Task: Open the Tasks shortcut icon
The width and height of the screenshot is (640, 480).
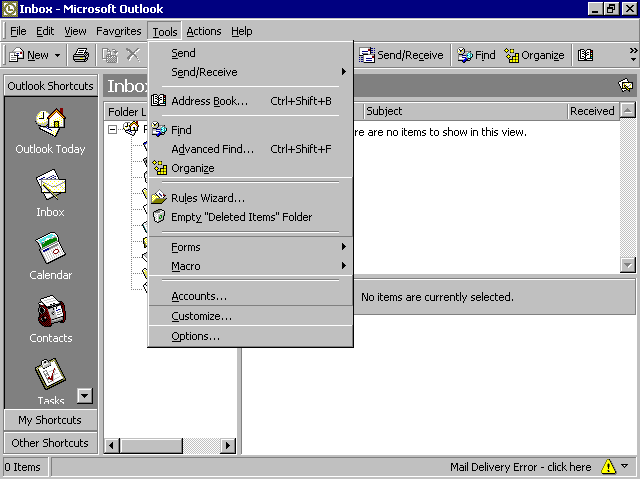Action: tap(51, 373)
